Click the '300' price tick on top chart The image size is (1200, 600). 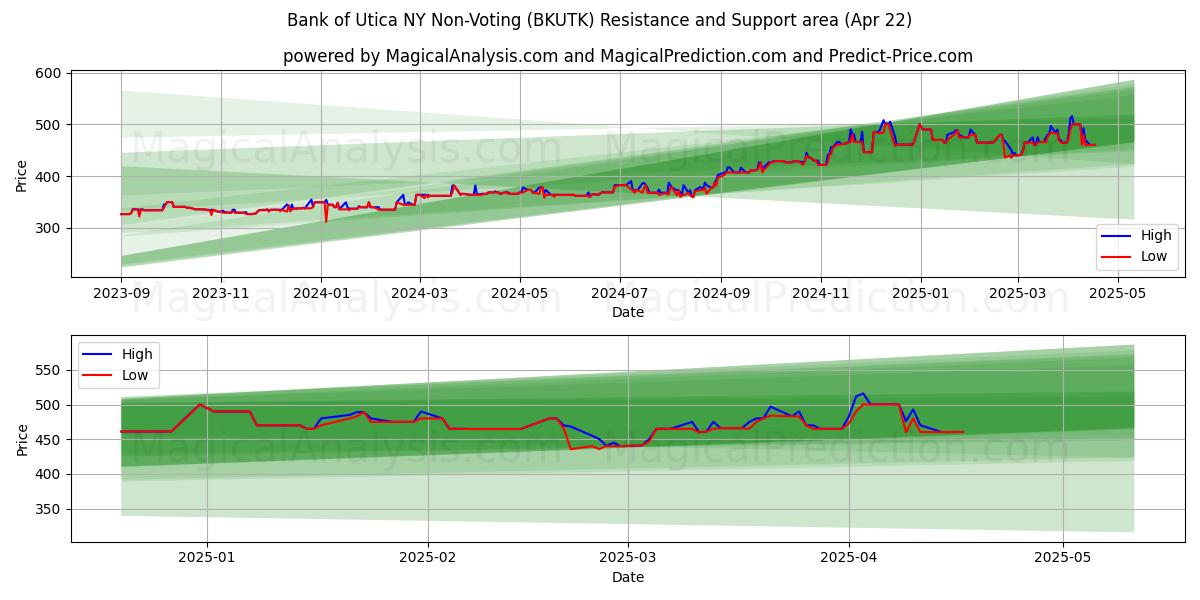click(50, 228)
